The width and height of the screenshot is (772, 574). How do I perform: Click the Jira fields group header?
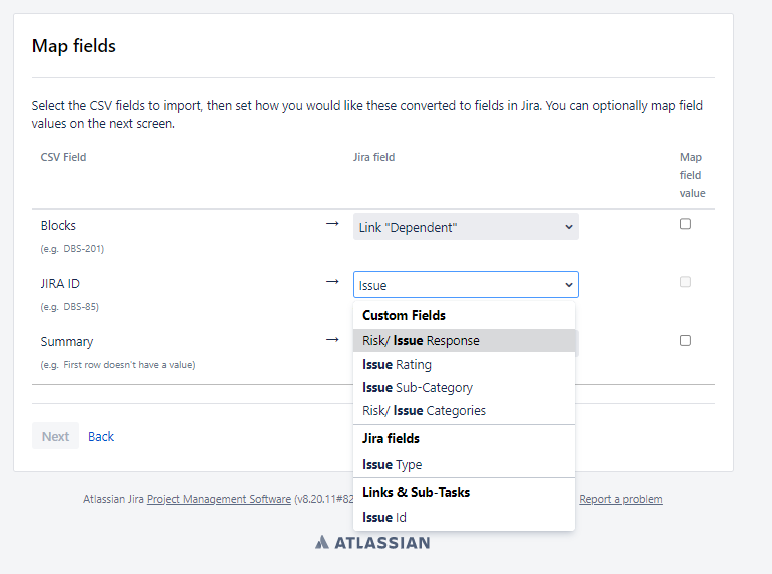point(391,439)
